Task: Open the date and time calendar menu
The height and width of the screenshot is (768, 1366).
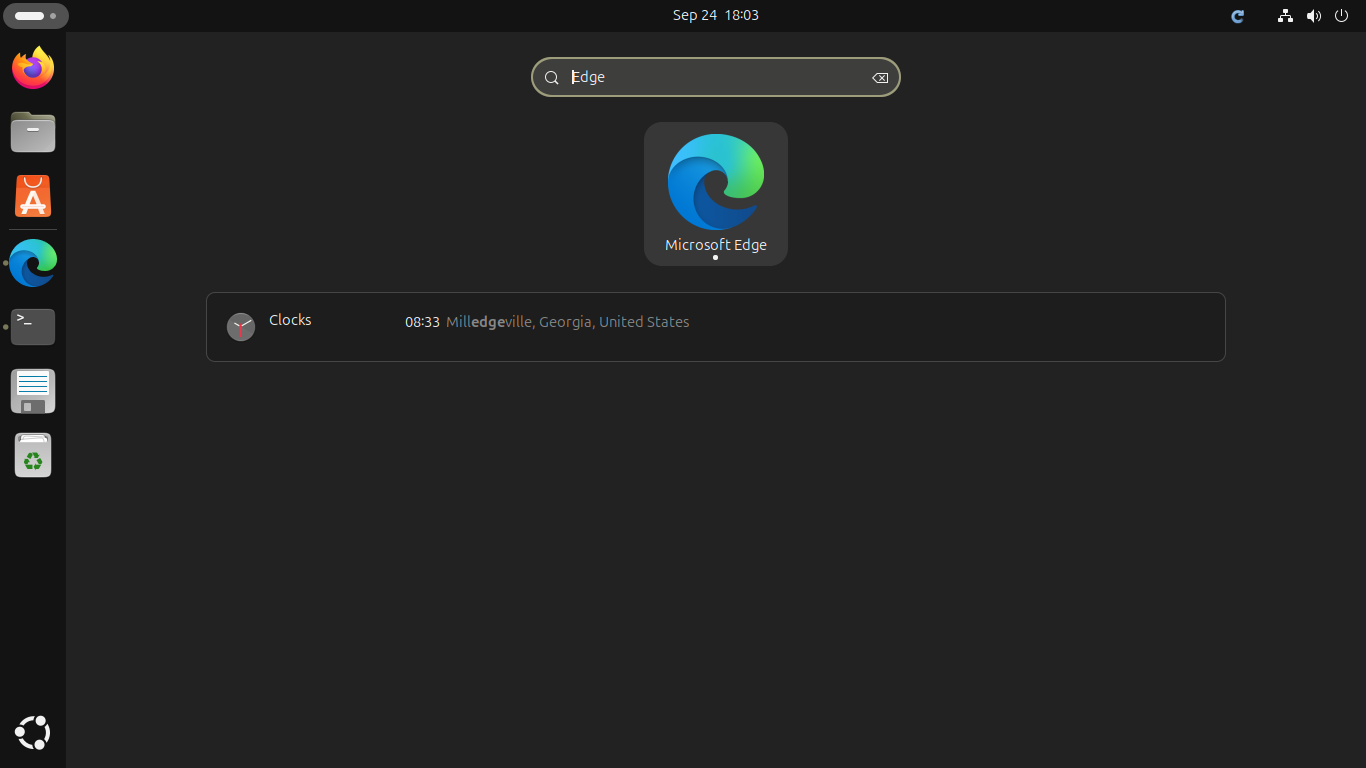Action: click(x=715, y=15)
